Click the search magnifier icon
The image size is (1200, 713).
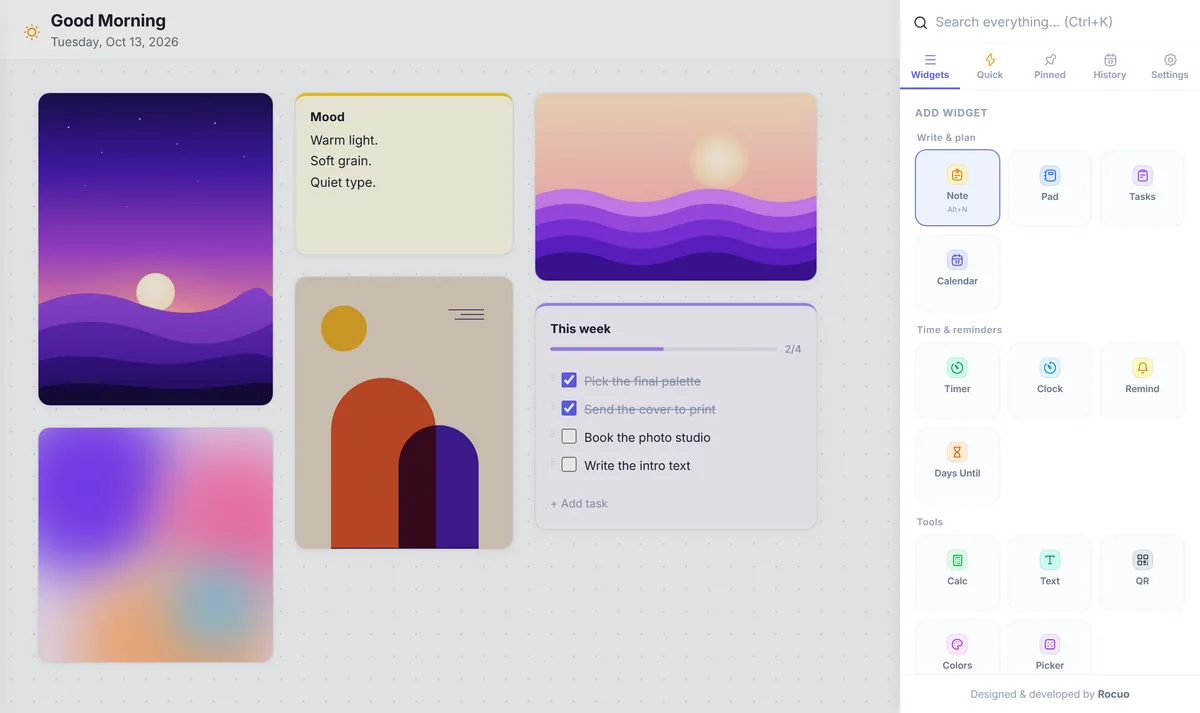coord(921,23)
